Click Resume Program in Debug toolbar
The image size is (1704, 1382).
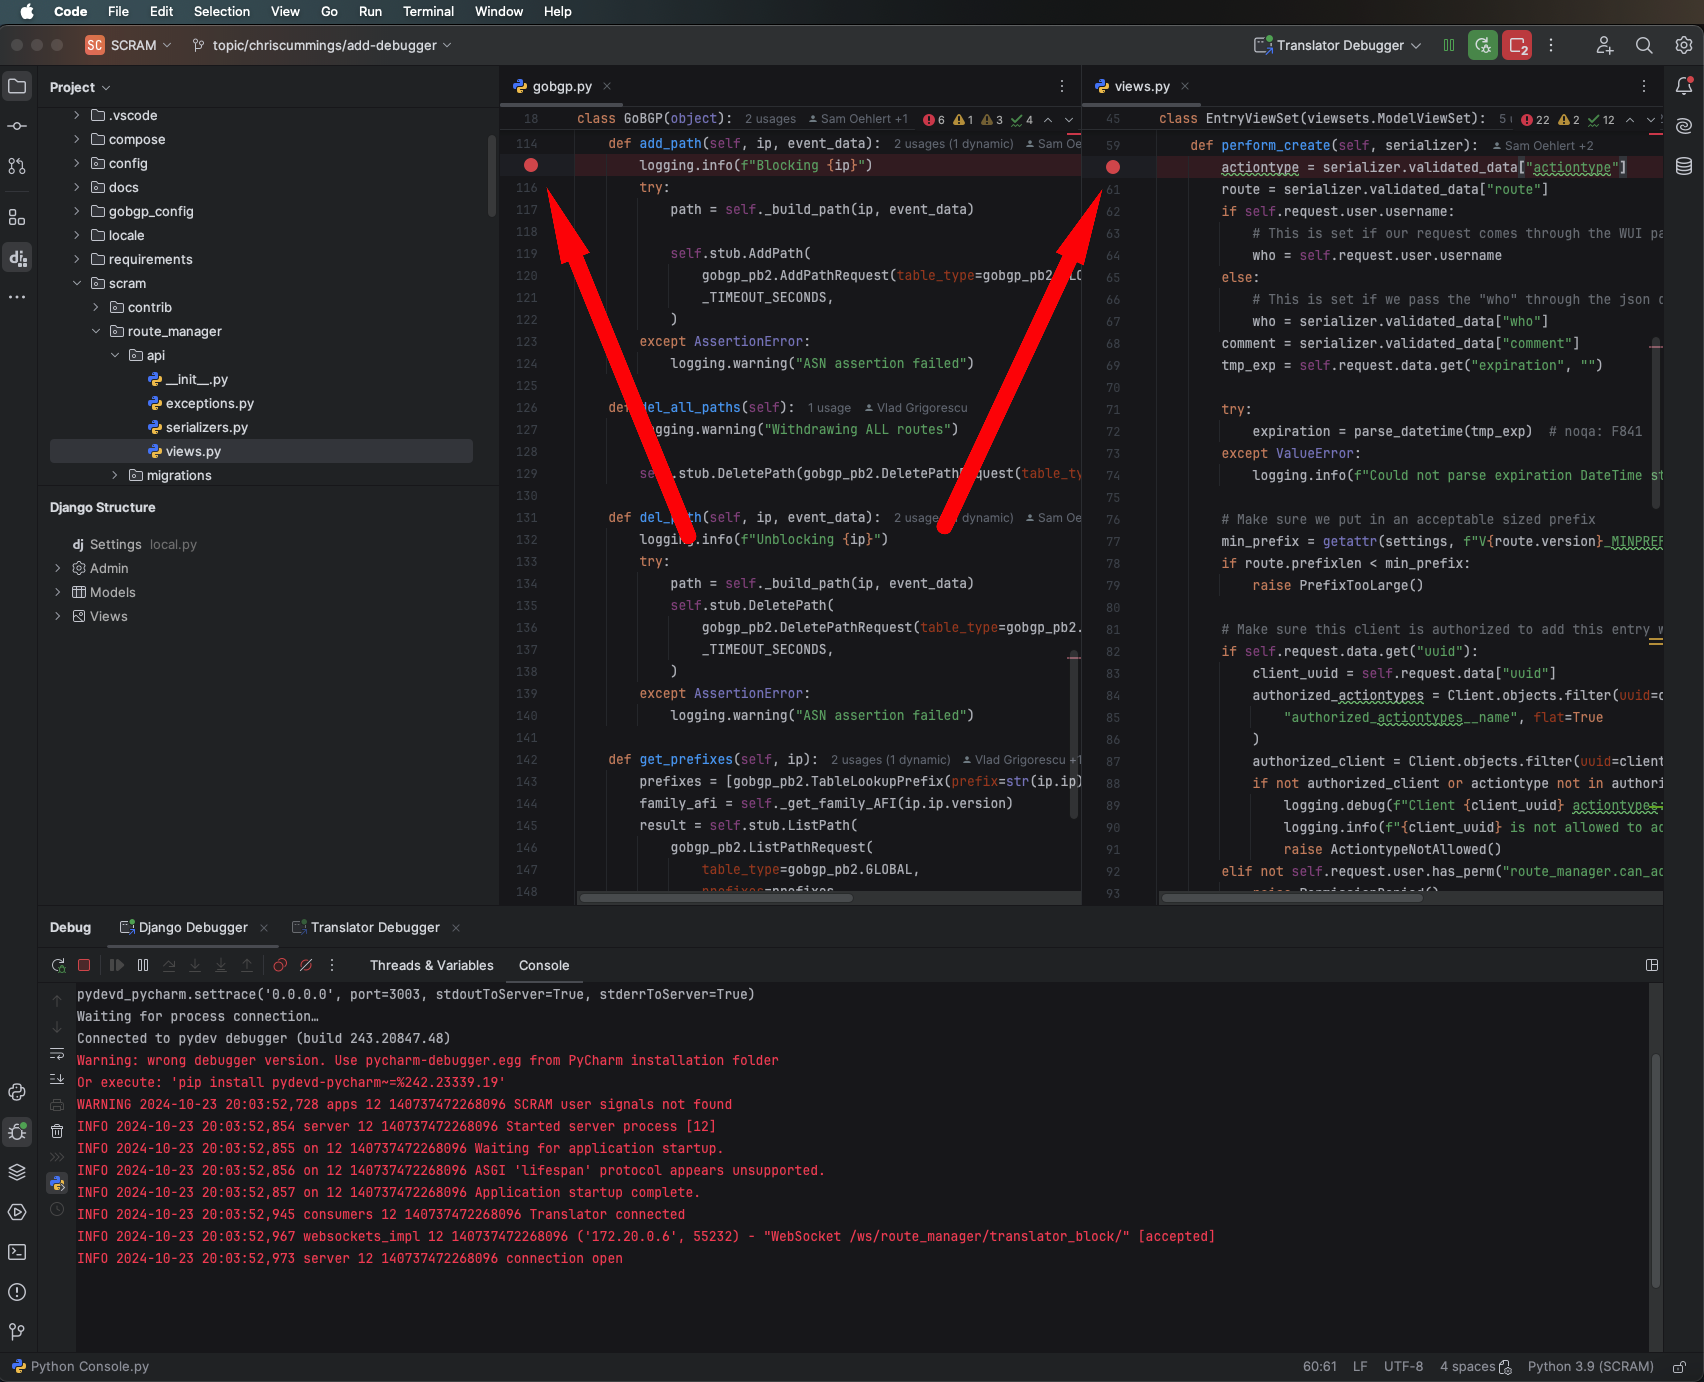(x=117, y=965)
